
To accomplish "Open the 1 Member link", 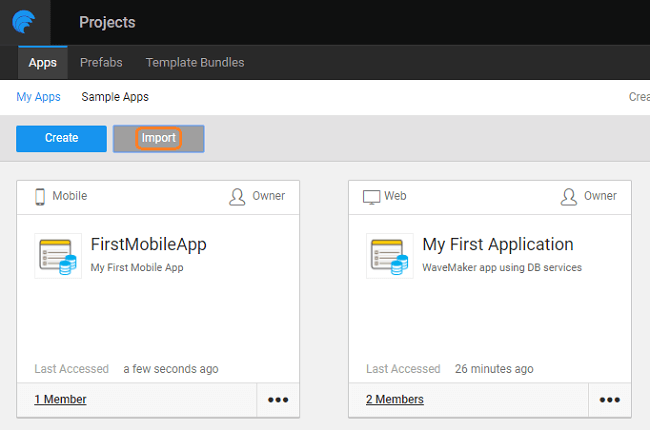I will click(x=60, y=399).
